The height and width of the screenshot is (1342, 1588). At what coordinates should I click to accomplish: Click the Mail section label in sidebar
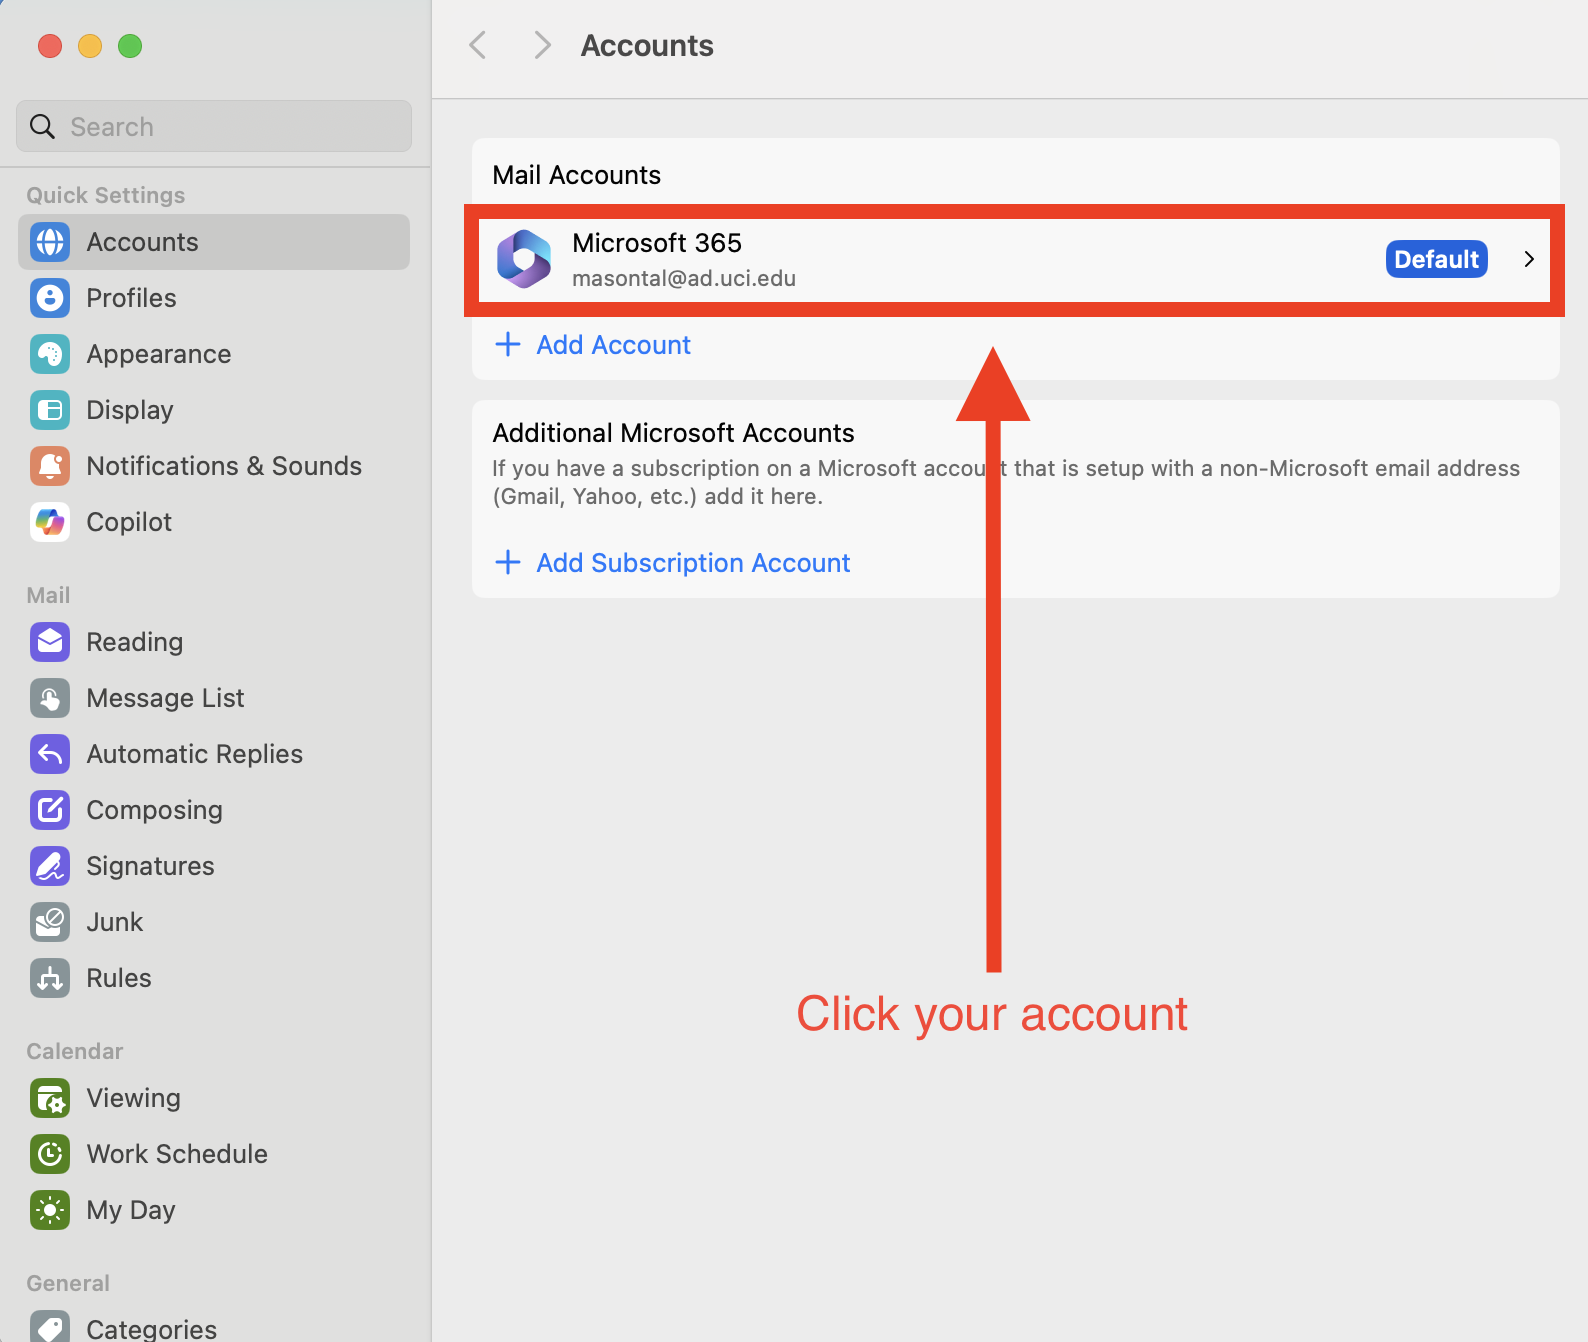point(48,595)
